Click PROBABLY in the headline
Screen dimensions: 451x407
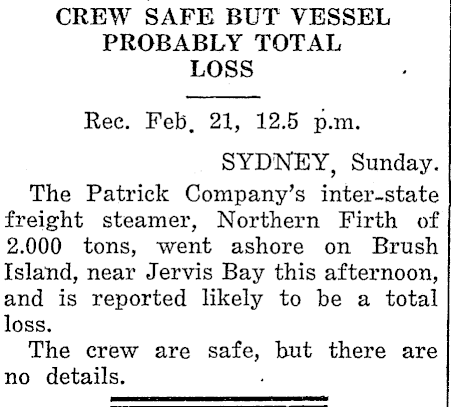point(172,43)
